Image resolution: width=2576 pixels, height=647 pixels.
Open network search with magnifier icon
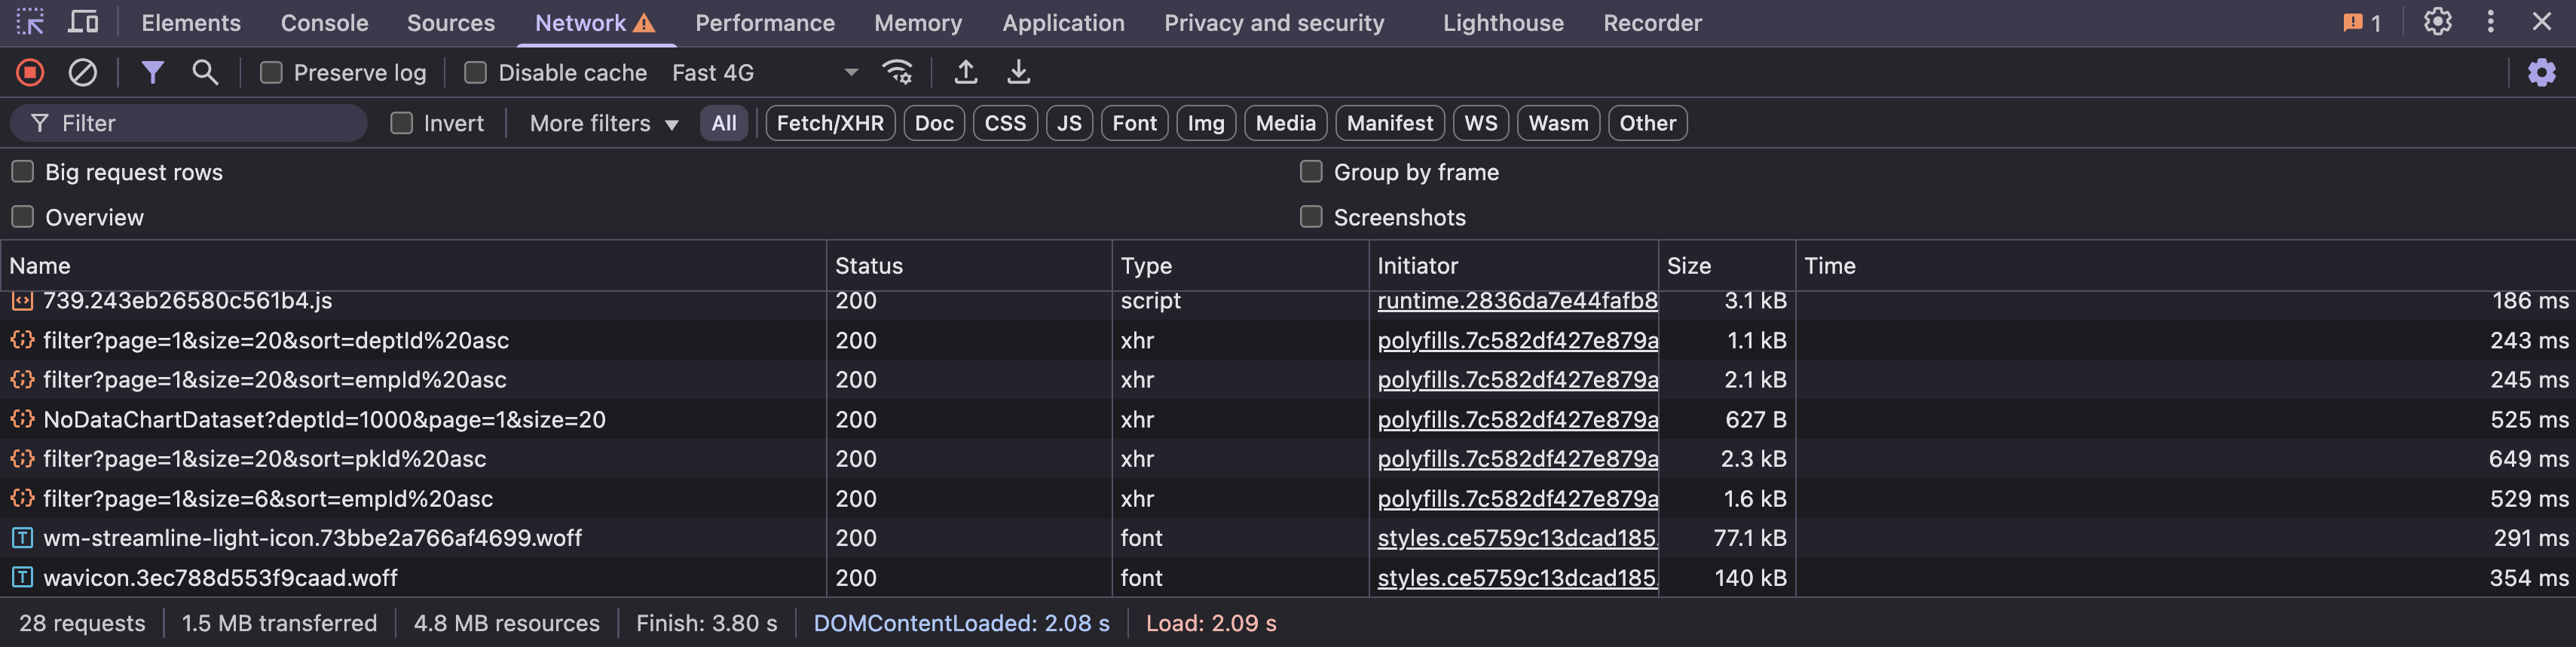pos(205,72)
